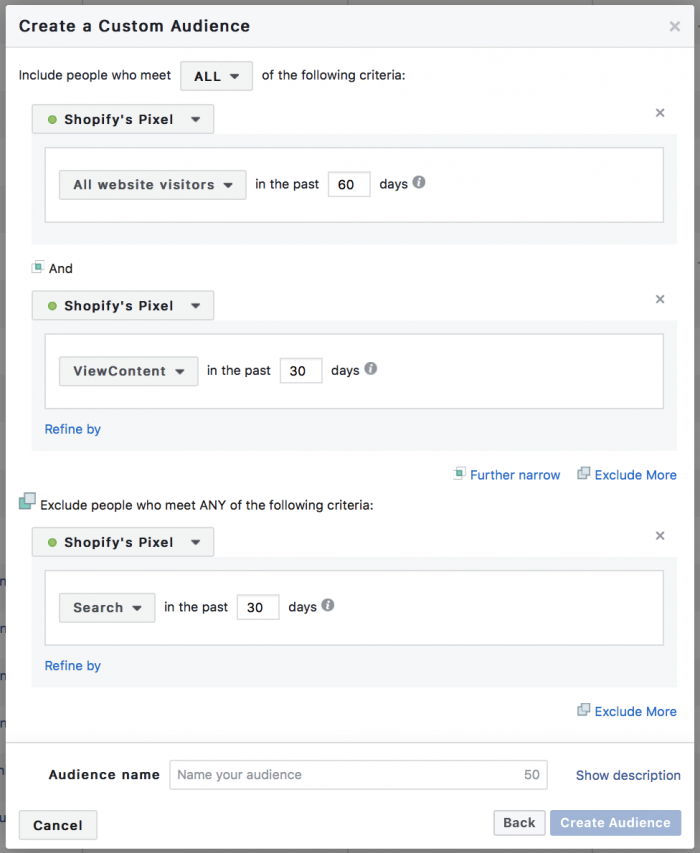Click Refine by under ViewContent

click(73, 429)
